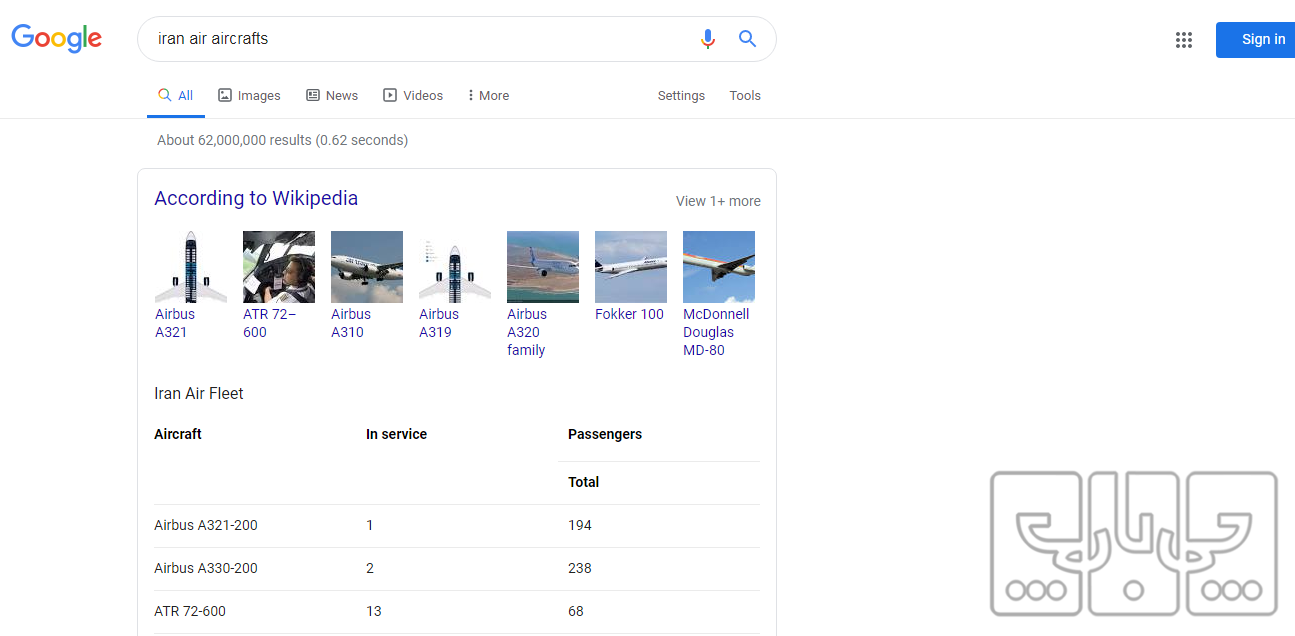Click the in-service value 13
The height and width of the screenshot is (636, 1295).
[374, 611]
